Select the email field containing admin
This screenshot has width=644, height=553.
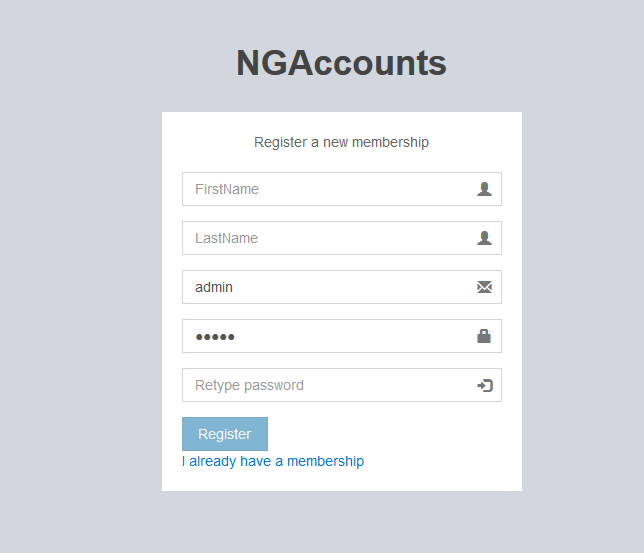pos(330,287)
